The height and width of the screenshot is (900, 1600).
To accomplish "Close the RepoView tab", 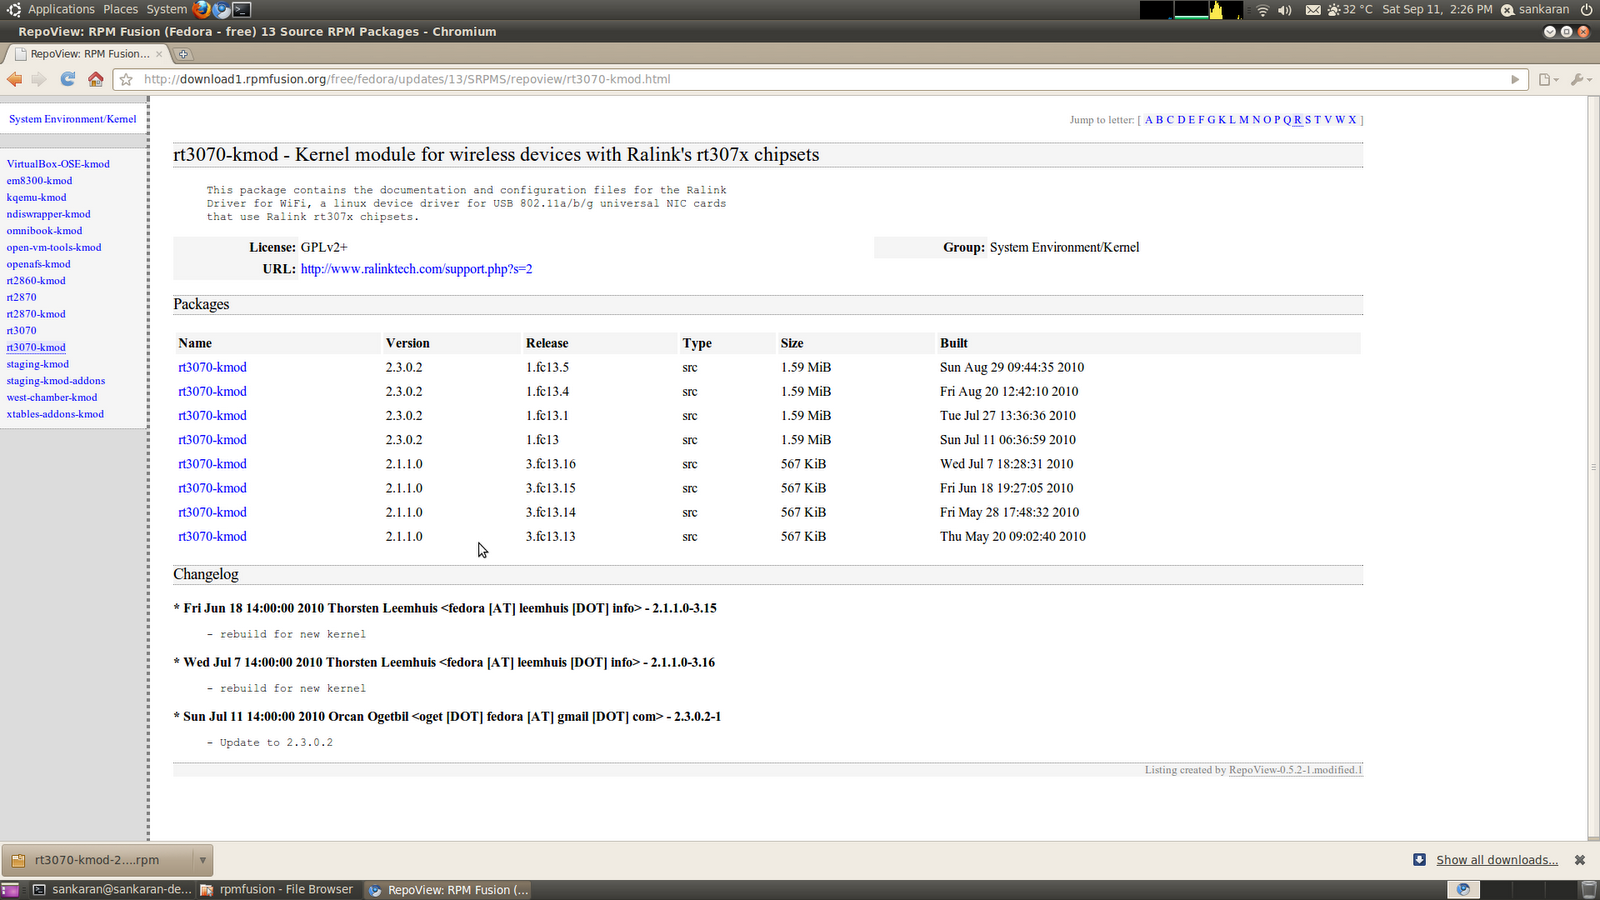I will tap(159, 54).
